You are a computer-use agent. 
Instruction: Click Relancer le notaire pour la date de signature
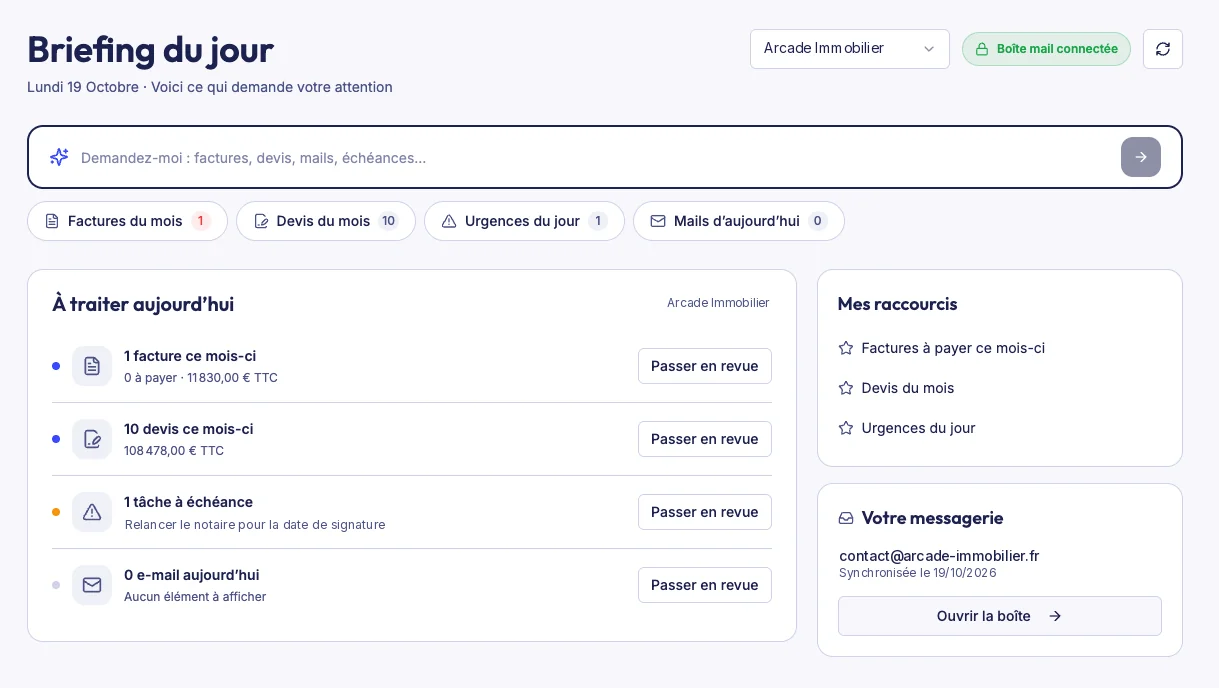[255, 525]
